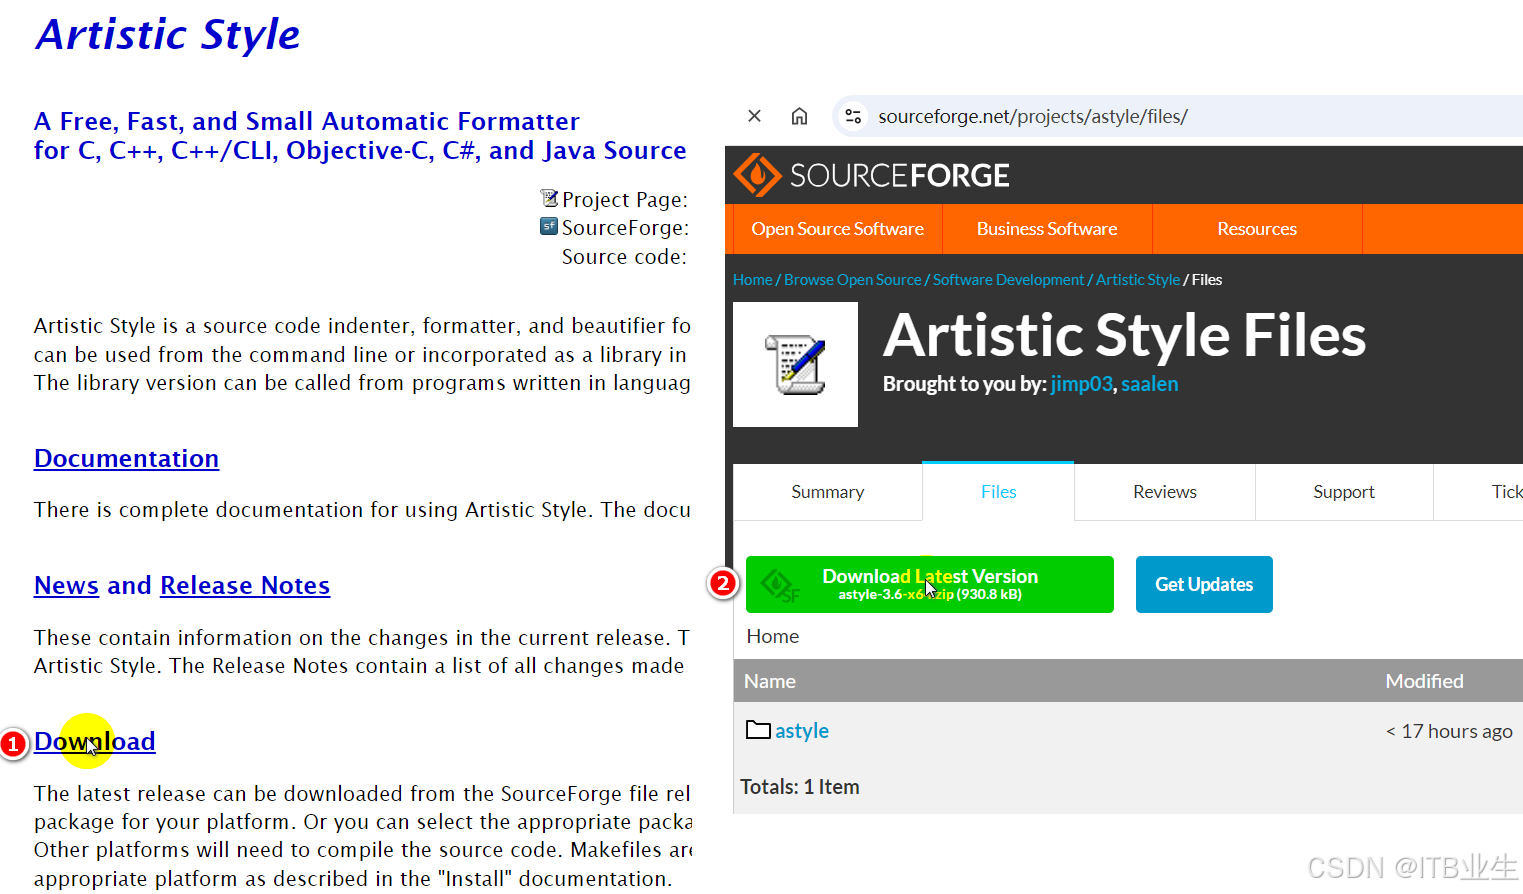Open the News link
The width and height of the screenshot is (1523, 894).
66,585
